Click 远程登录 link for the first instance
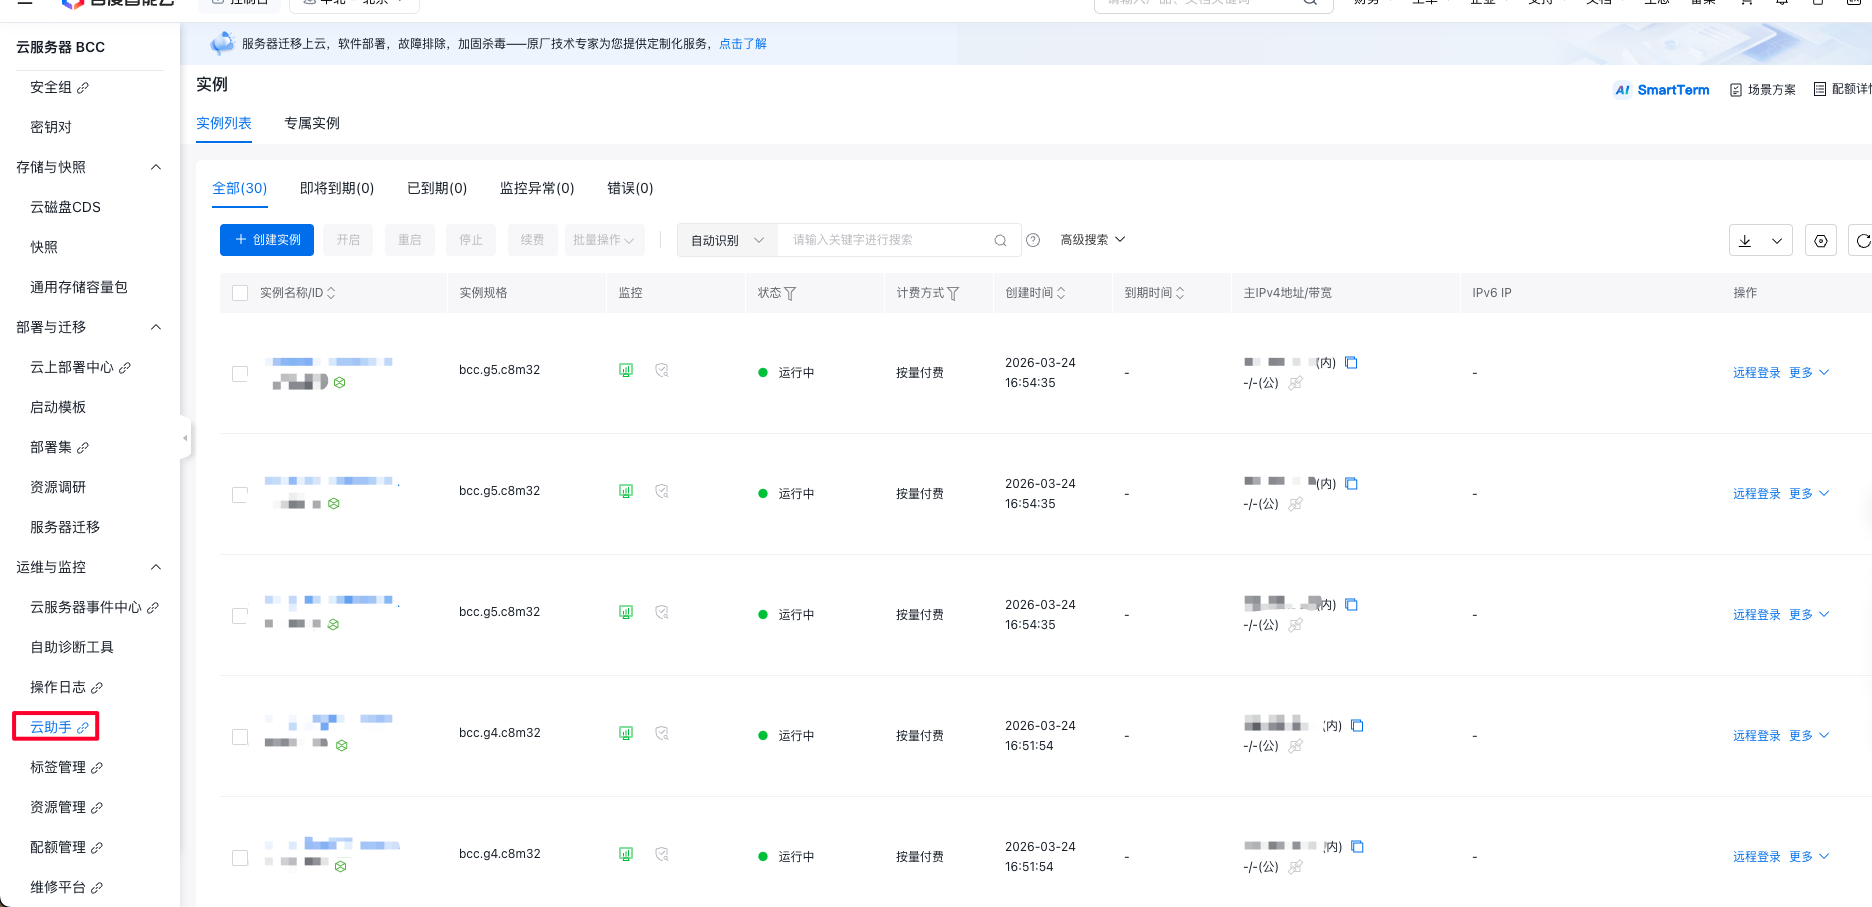This screenshot has height=907, width=1872. pos(1756,373)
